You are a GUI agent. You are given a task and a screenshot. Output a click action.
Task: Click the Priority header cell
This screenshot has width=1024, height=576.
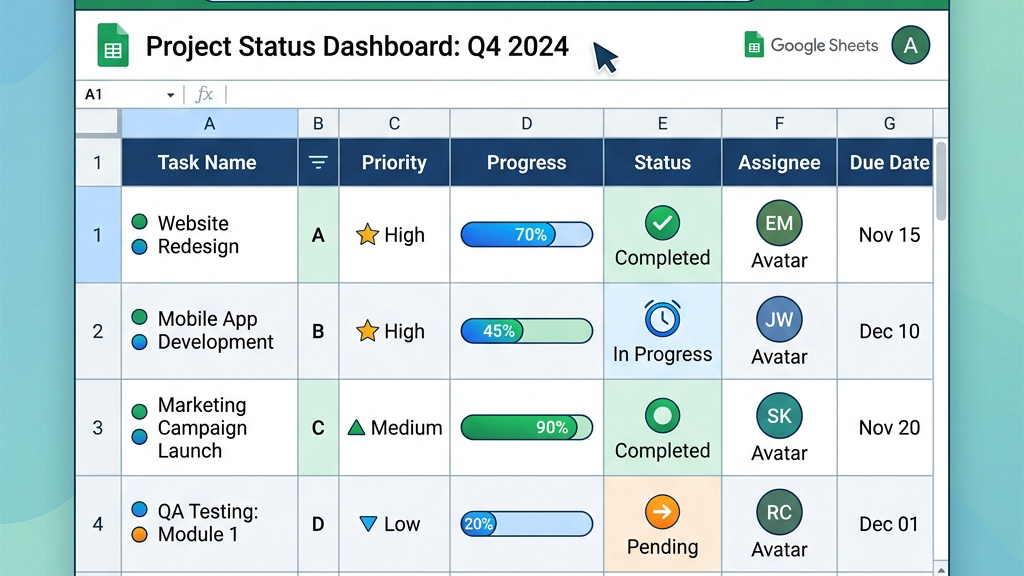(x=394, y=163)
